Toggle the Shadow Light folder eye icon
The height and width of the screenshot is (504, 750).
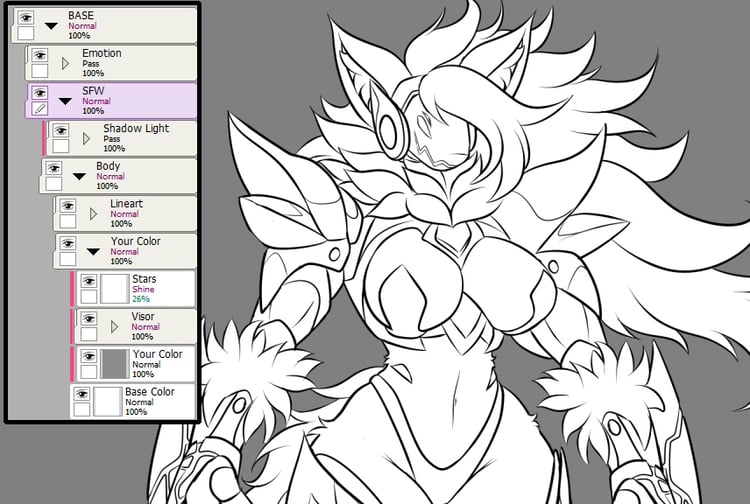click(61, 131)
